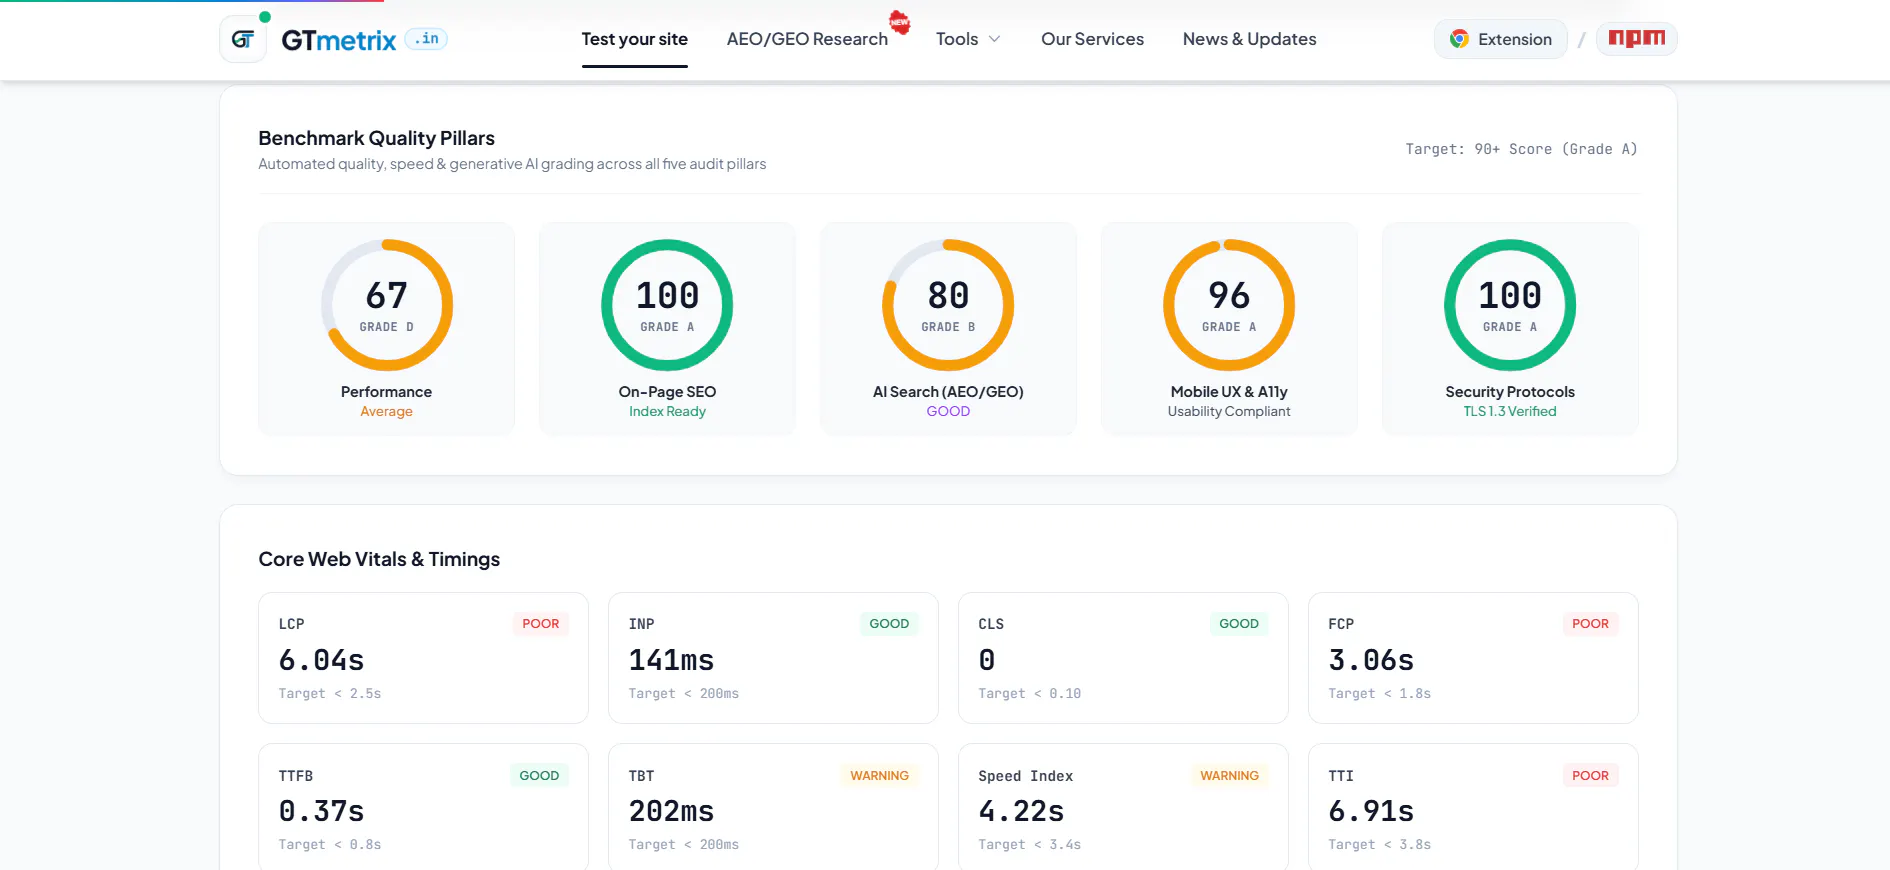Screen dimensions: 1890x870
Task: Click the GOOD badge on the CLS card
Action: [x=1239, y=624]
